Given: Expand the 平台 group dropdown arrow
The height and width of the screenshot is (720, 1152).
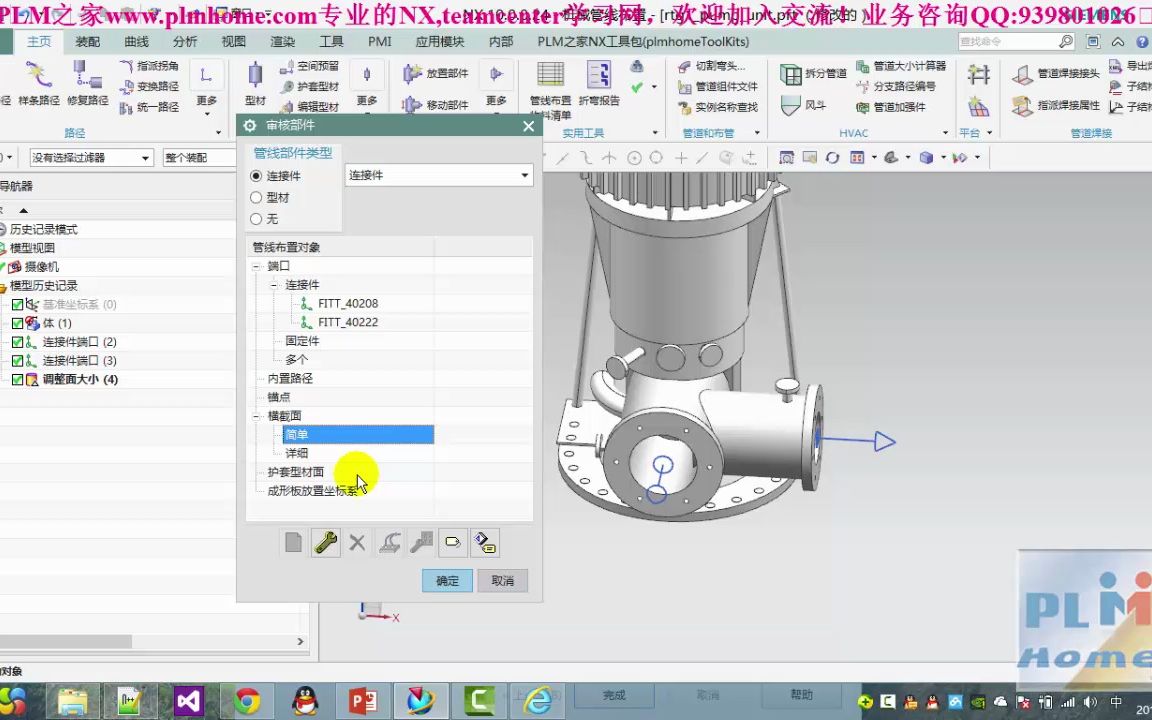Looking at the screenshot, I should 990,133.
